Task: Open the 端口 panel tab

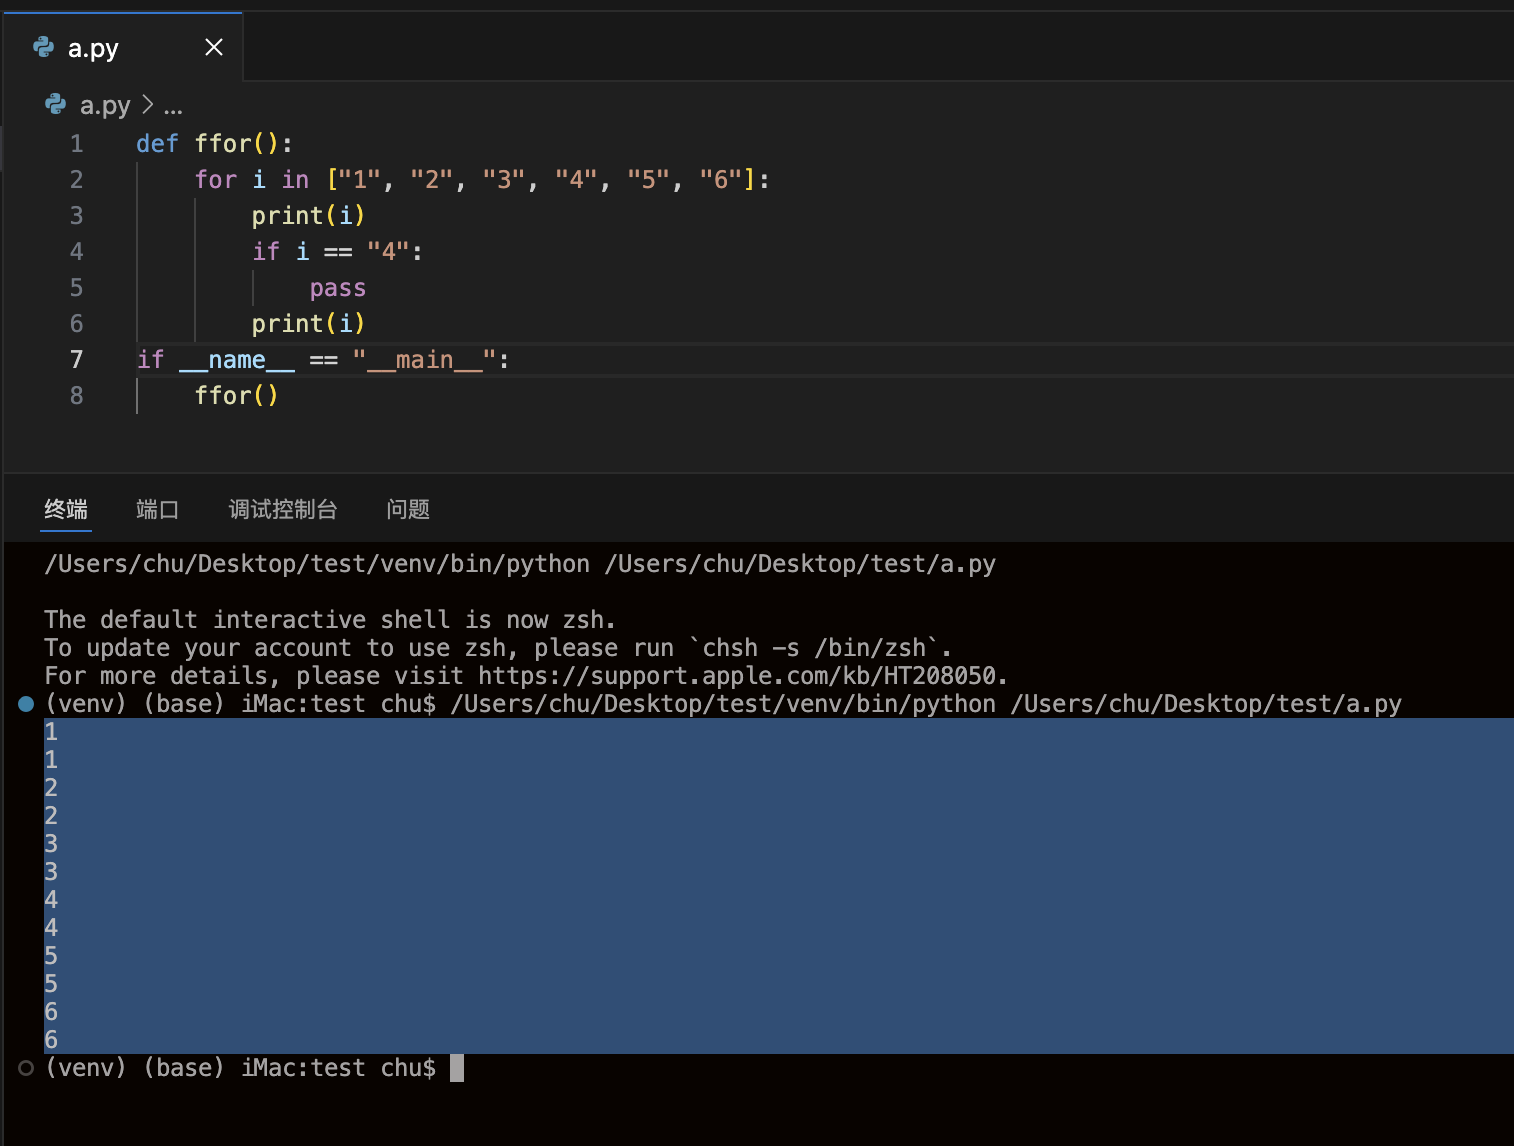Action: [157, 509]
